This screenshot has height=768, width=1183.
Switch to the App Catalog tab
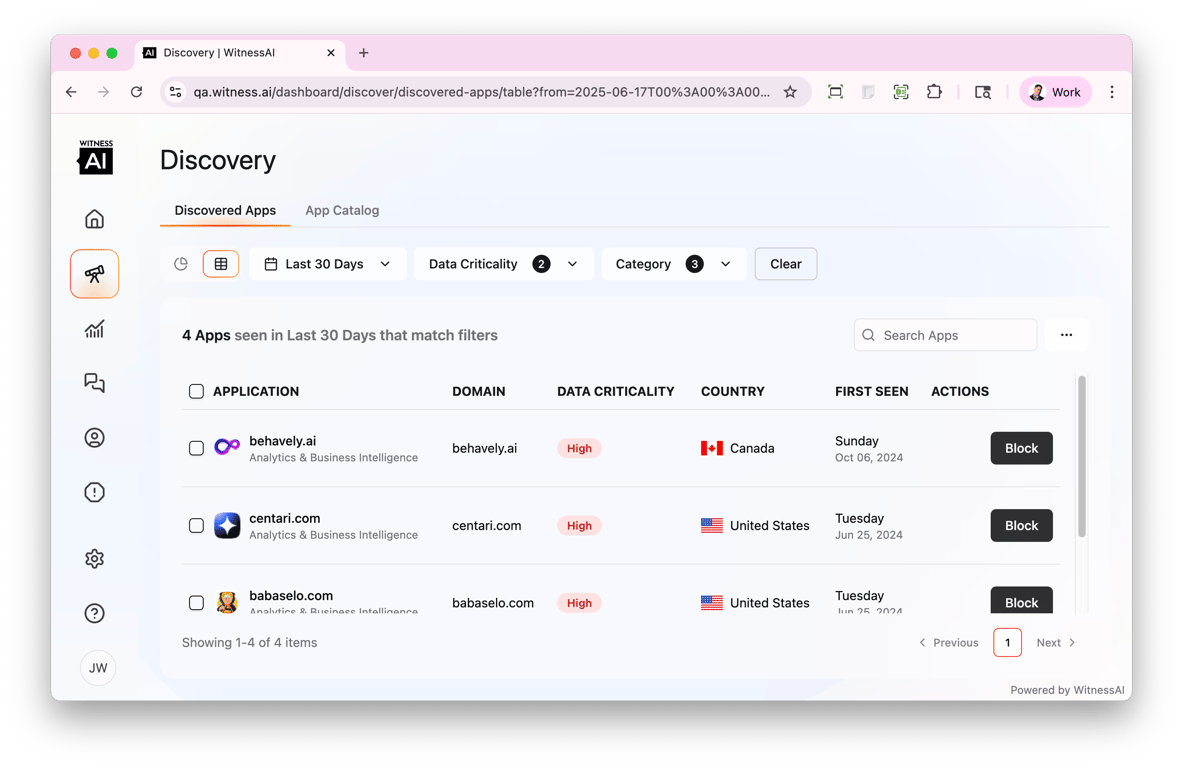(x=342, y=210)
